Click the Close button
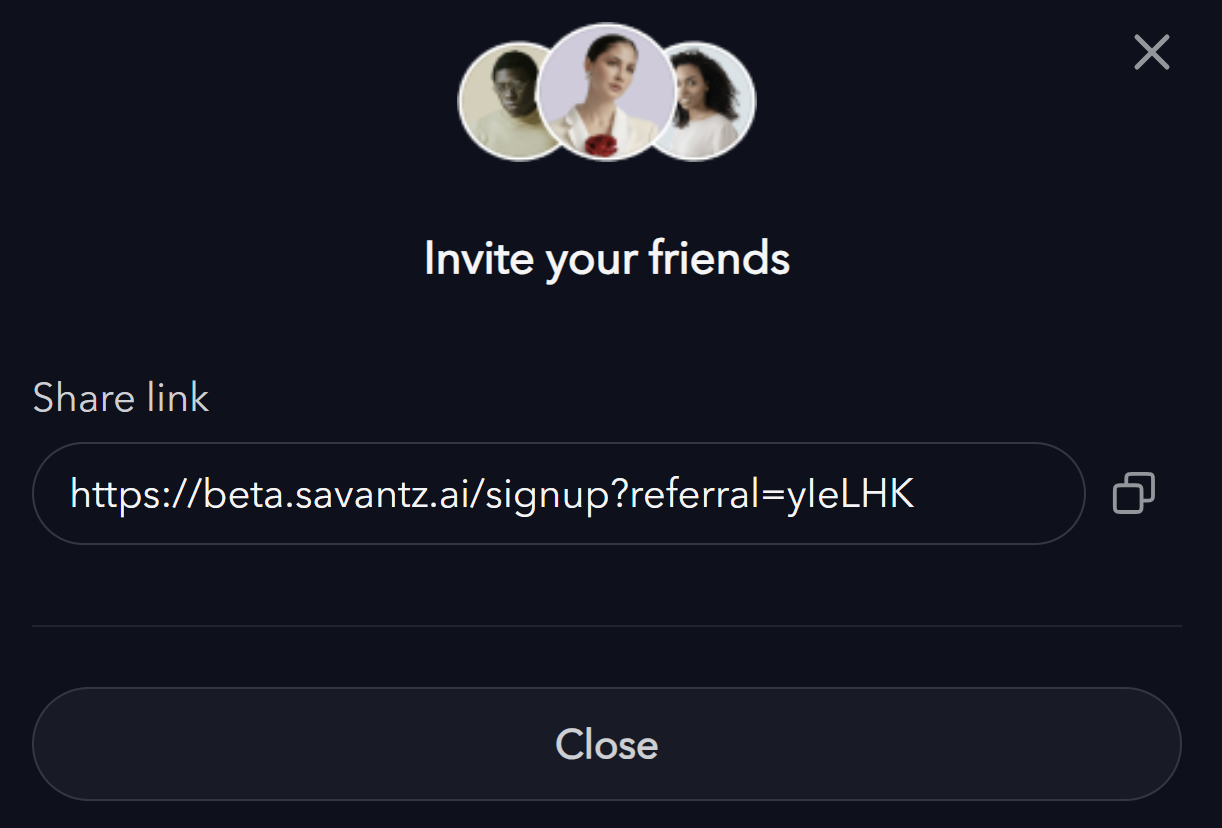Image resolution: width=1222 pixels, height=828 pixels. (607, 744)
